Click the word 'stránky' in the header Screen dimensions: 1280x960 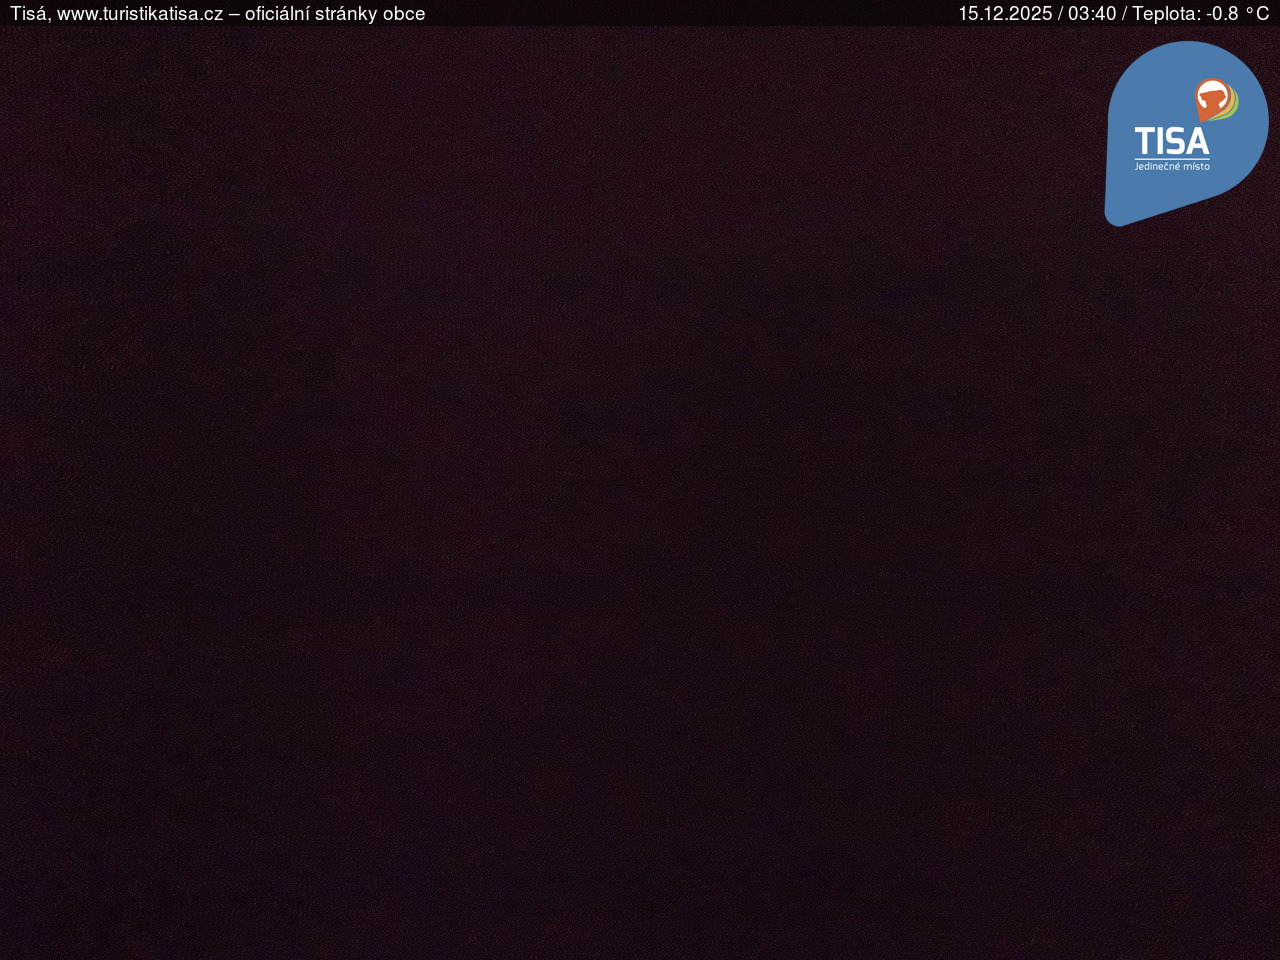coord(347,14)
